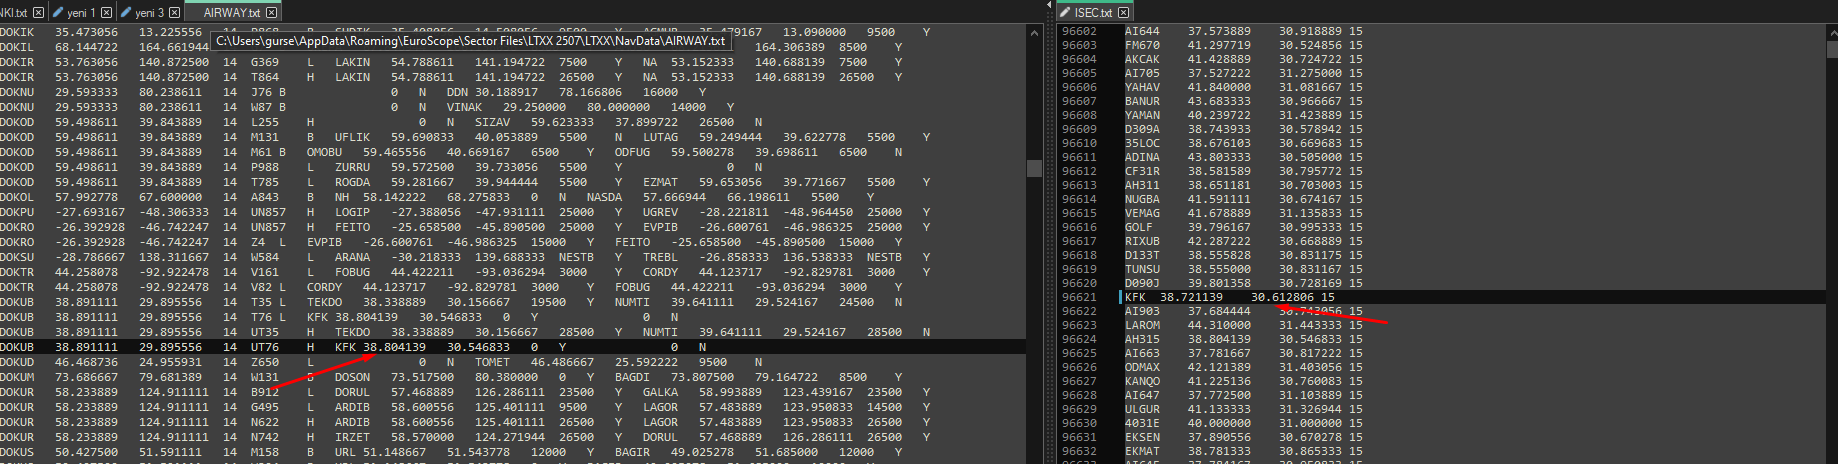1838x464 pixels.
Task: Click the P988 airway in the DOKOD row
Action: 265,167
